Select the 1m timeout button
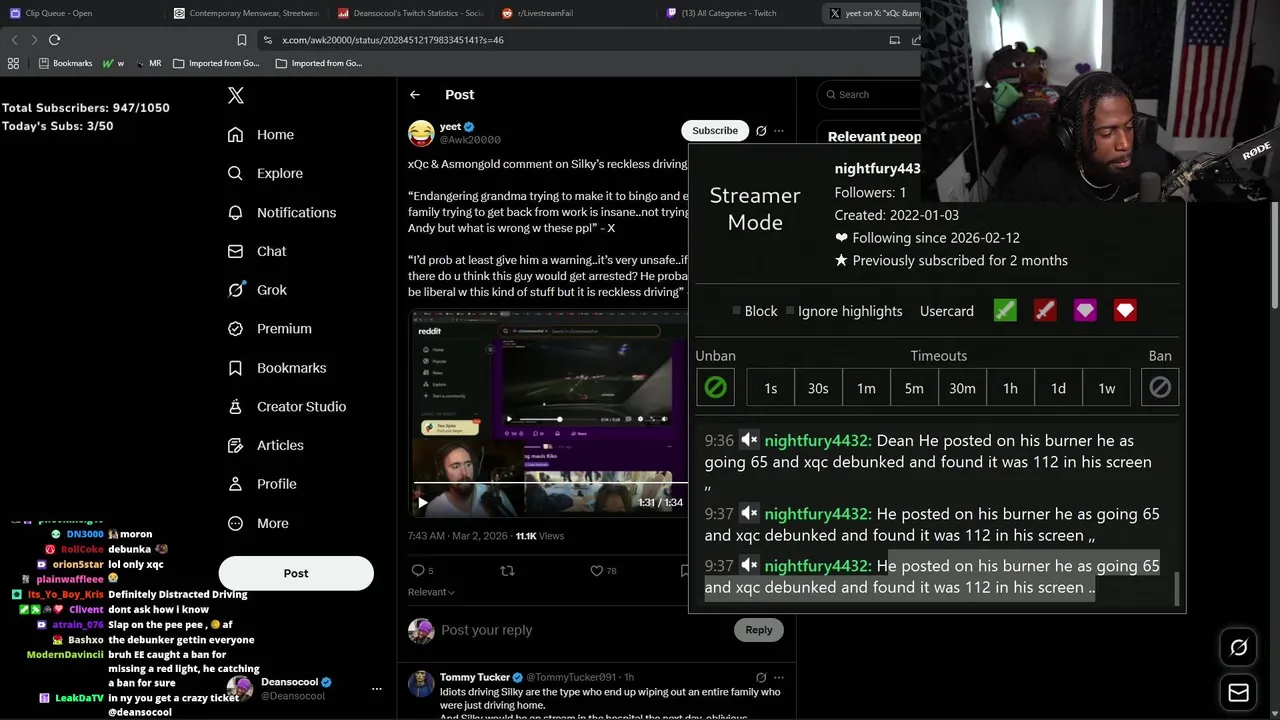Image resolution: width=1280 pixels, height=720 pixels. pos(866,388)
